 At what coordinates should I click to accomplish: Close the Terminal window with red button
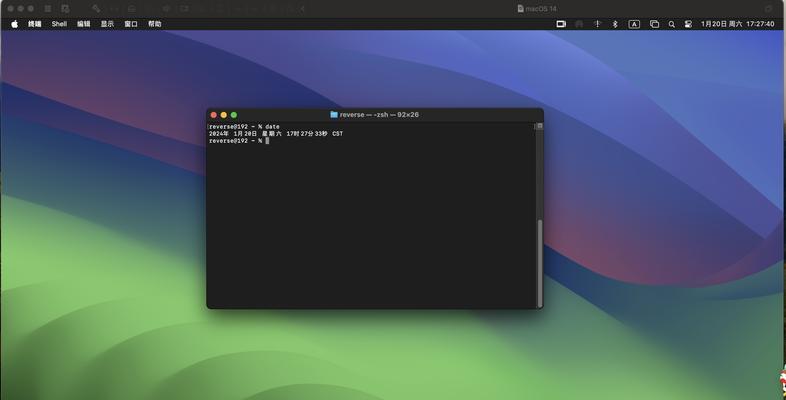click(213, 115)
